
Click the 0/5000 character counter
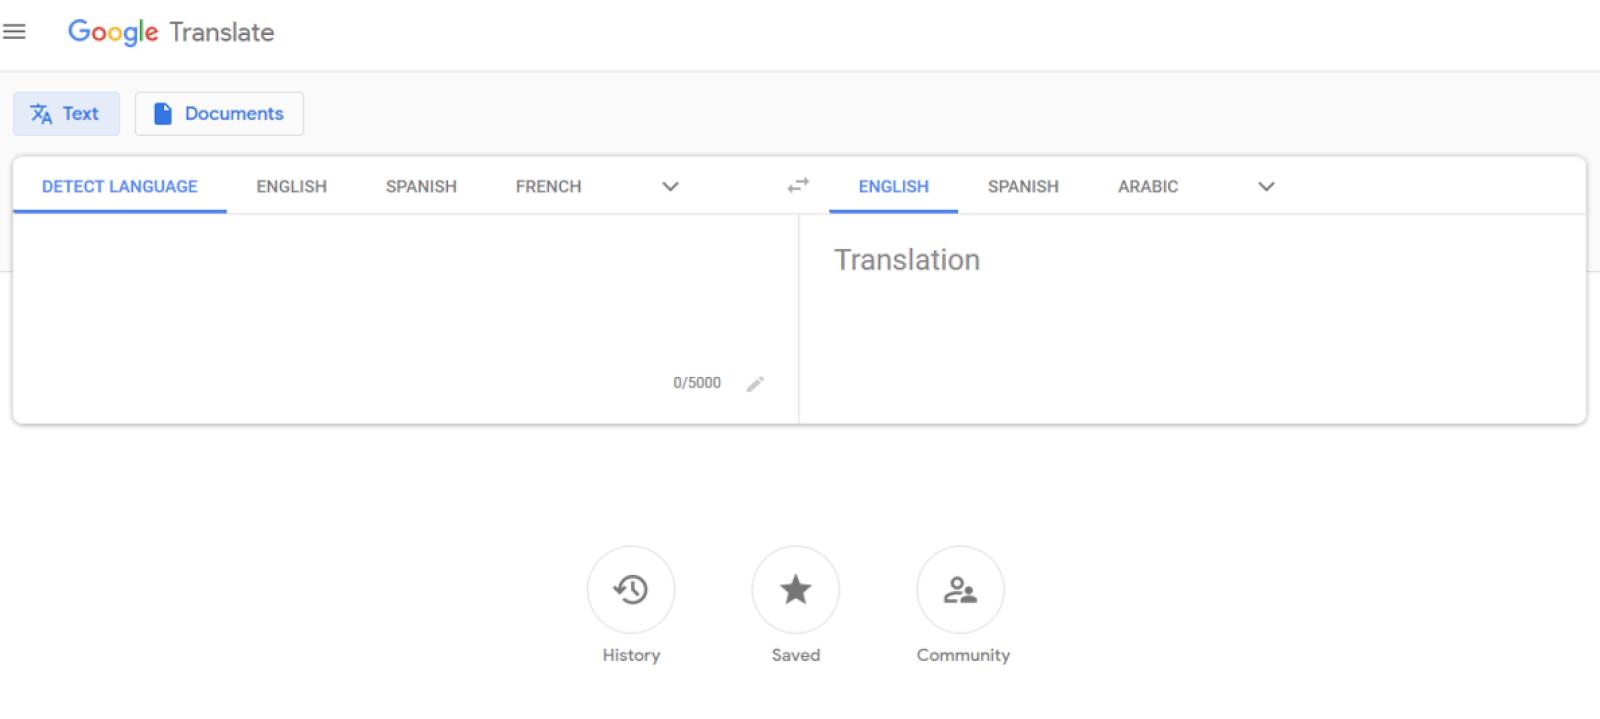(697, 383)
